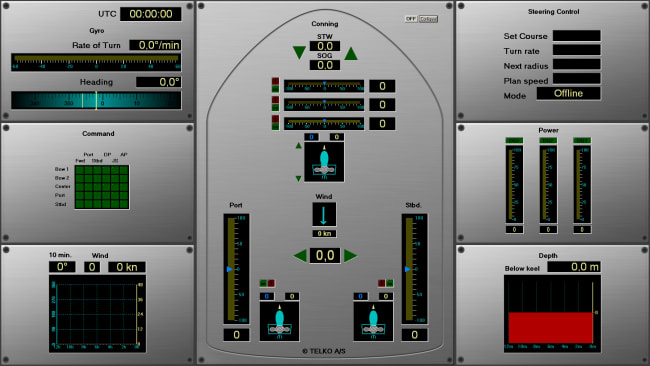Screen dimensions: 650x366
Task: Click readout right of first thruster gauge
Action: [x=382, y=86]
